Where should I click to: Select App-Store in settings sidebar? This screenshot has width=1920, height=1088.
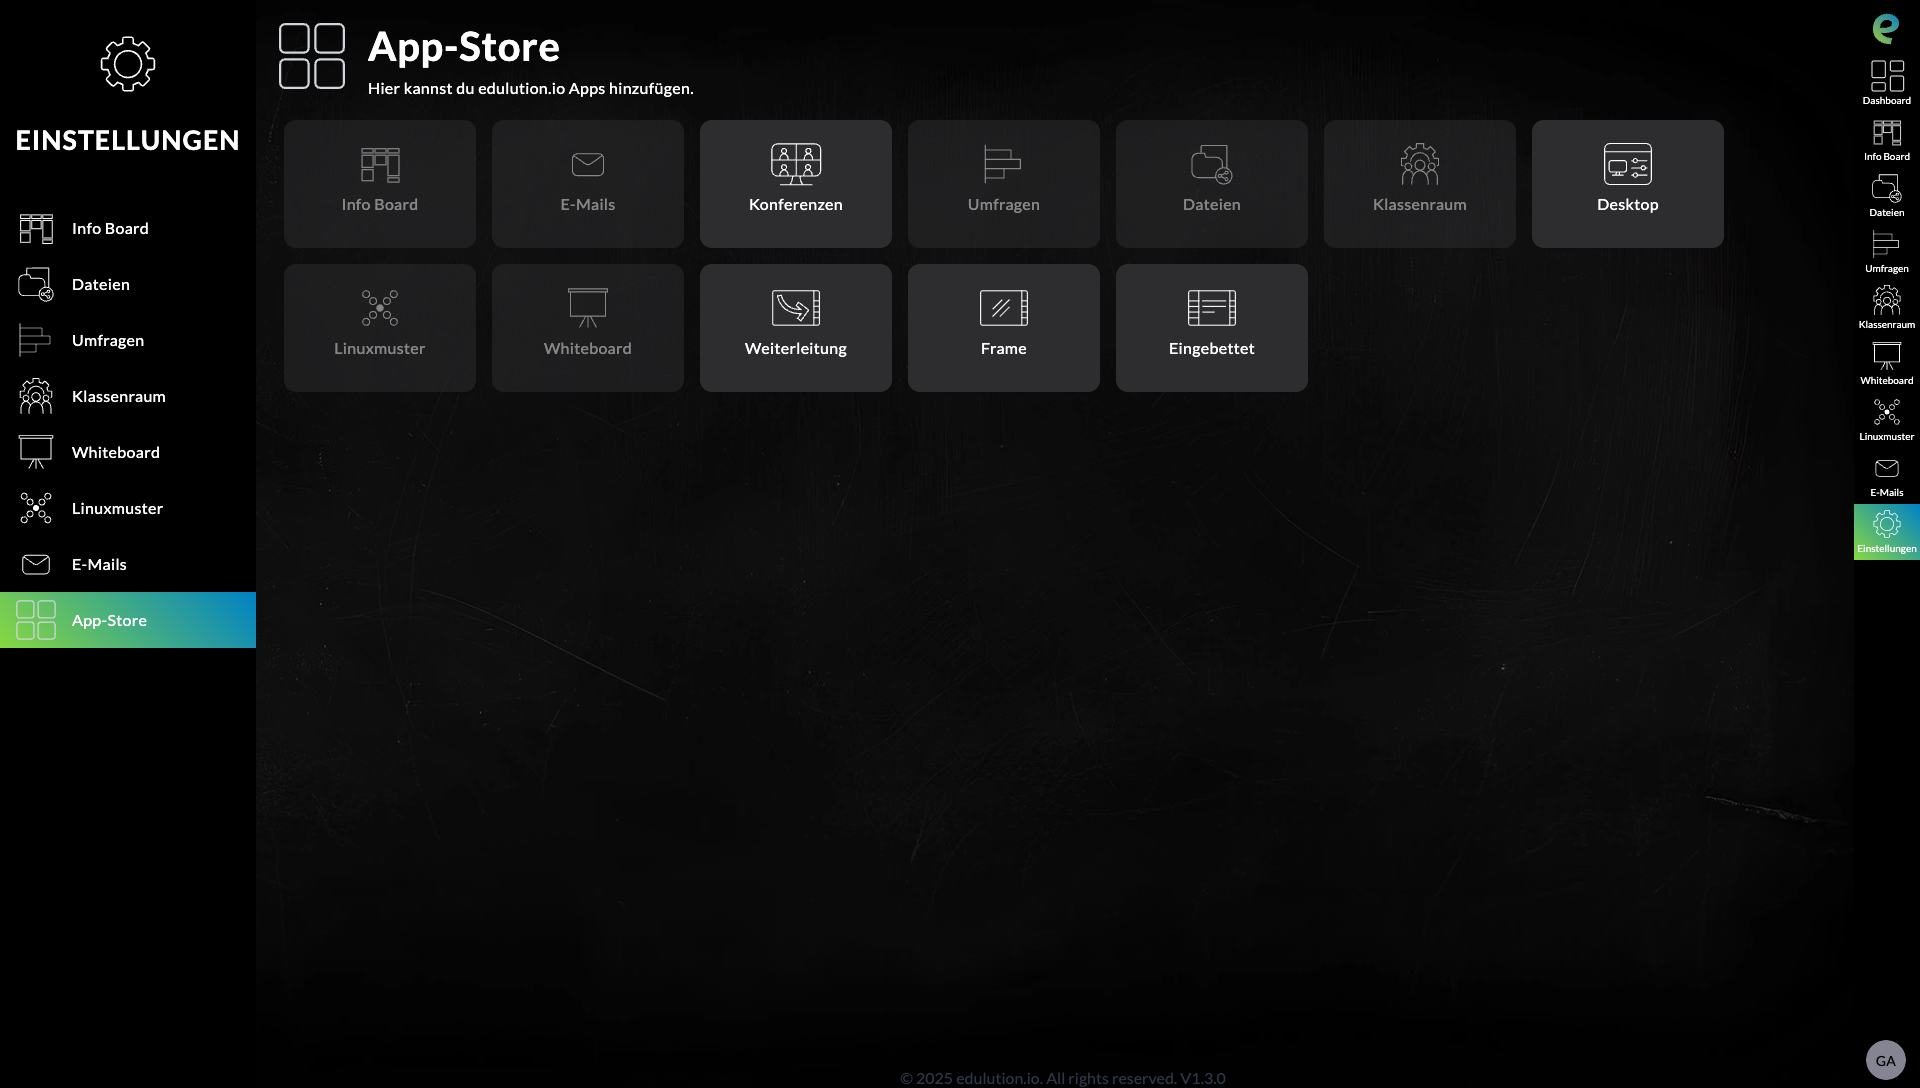pyautogui.click(x=128, y=620)
